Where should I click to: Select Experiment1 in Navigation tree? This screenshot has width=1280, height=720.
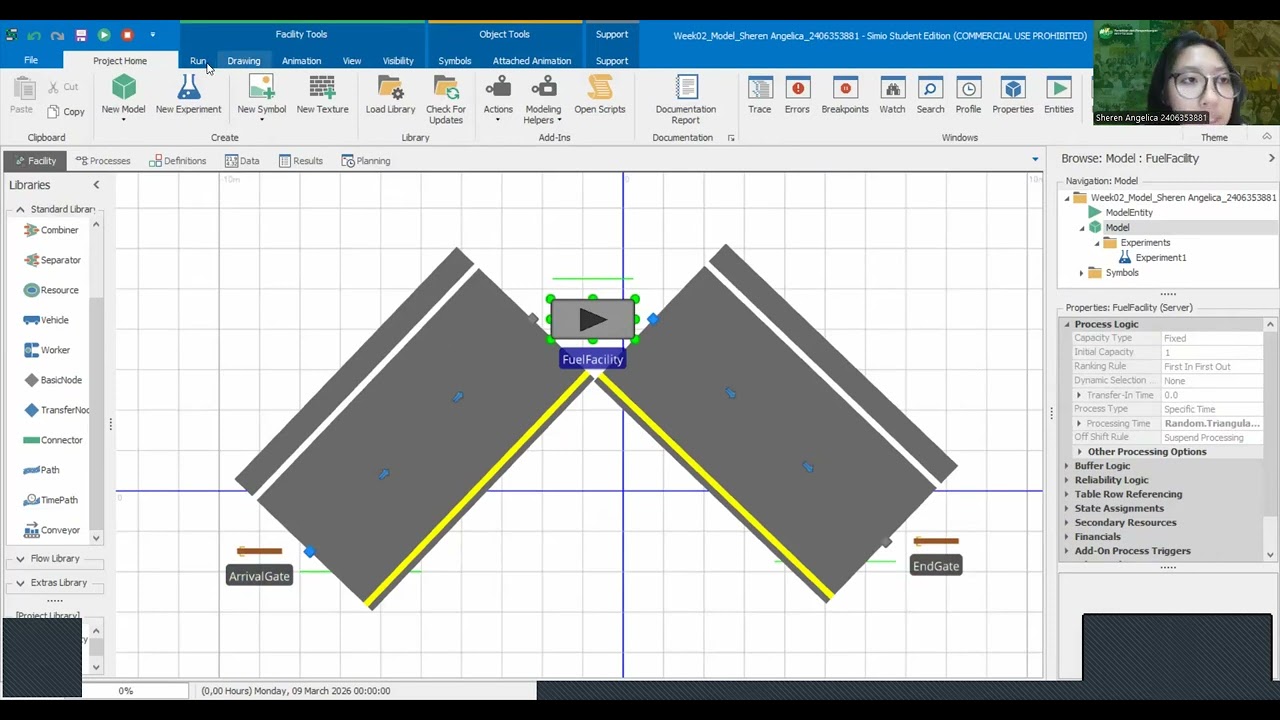[x=1160, y=258]
